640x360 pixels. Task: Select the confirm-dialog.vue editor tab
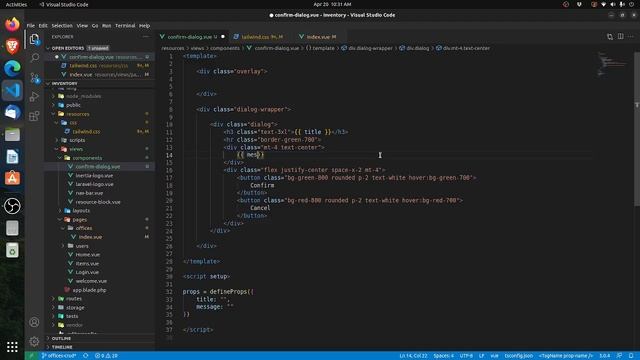(192, 37)
